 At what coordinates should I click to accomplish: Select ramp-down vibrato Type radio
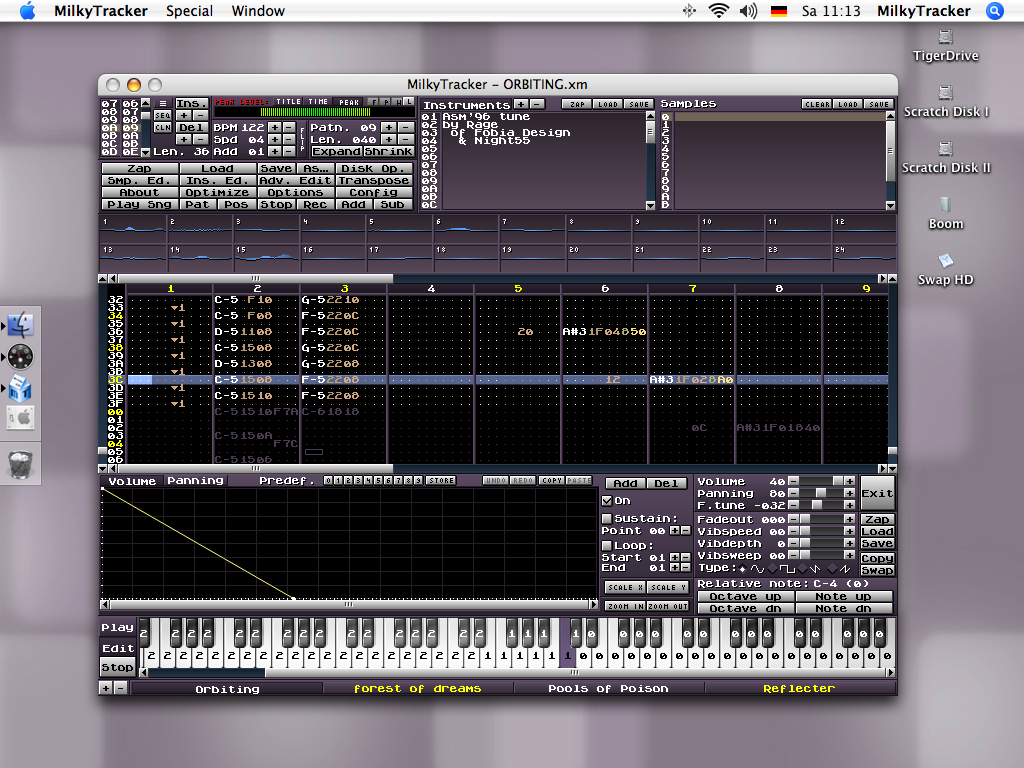(803, 569)
